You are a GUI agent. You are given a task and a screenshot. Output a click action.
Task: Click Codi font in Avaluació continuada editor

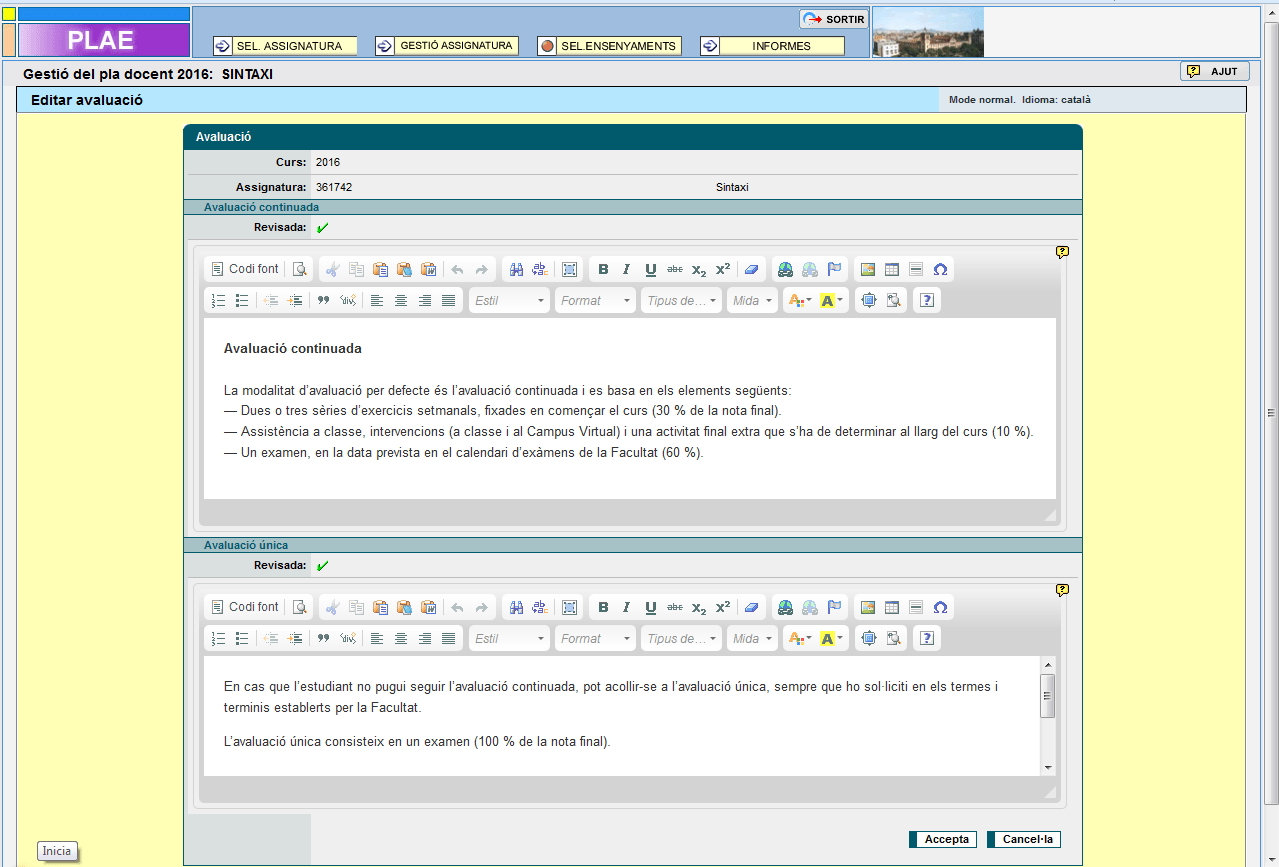tap(245, 269)
